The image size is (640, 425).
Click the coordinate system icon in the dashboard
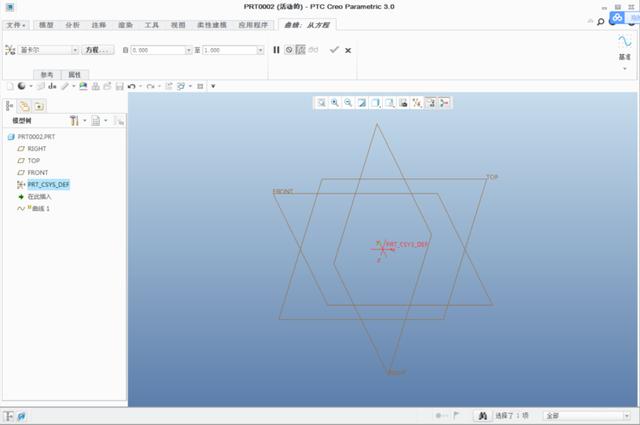(10, 50)
